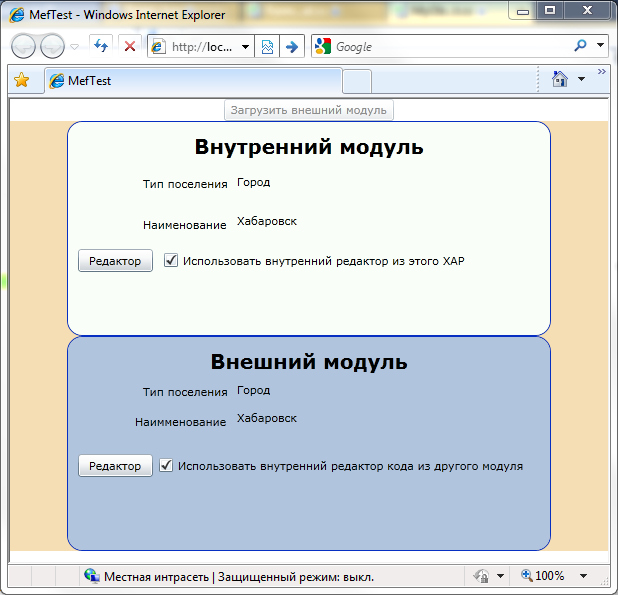Open the search provider dropdown arrow
The width and height of the screenshot is (618, 595).
pyautogui.click(x=600, y=45)
